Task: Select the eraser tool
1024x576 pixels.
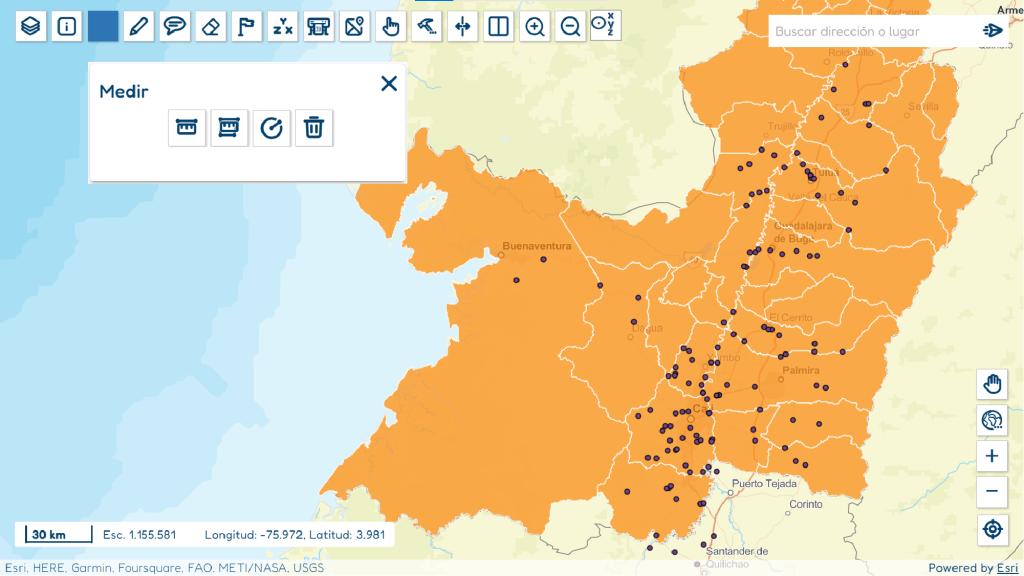Action: (210, 27)
